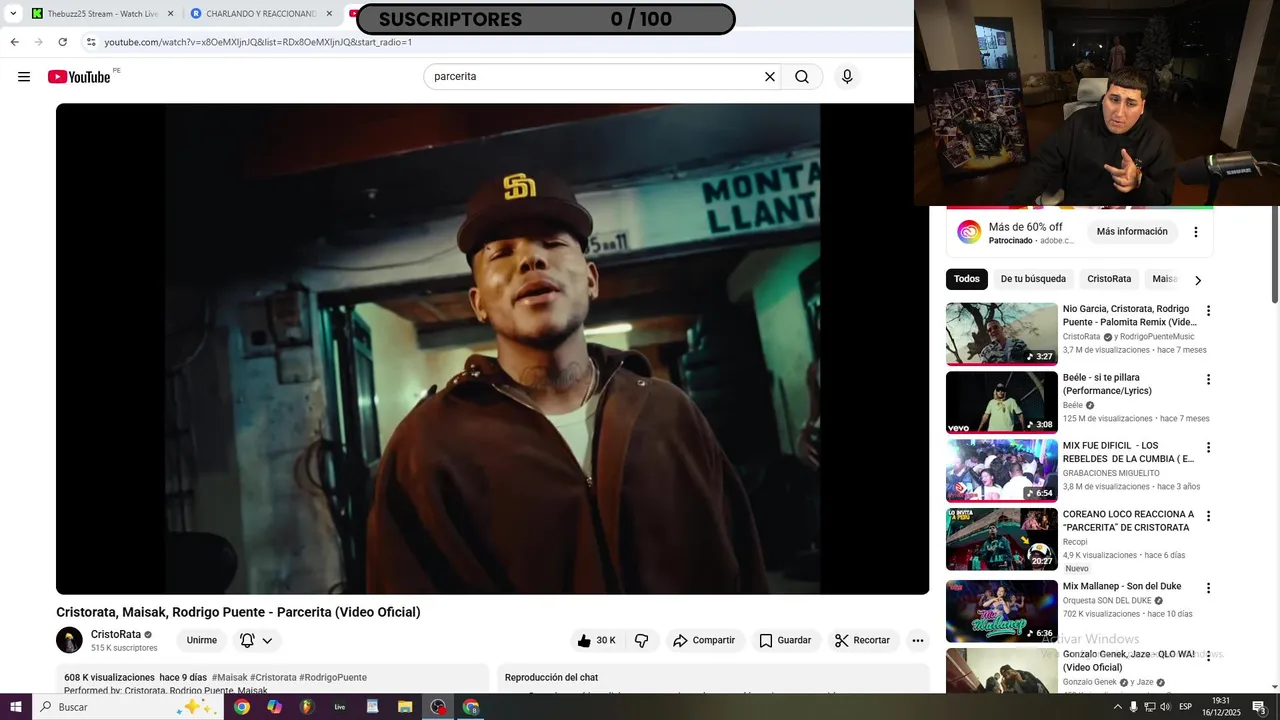Open the Live app in taskbar

click(x=340, y=707)
